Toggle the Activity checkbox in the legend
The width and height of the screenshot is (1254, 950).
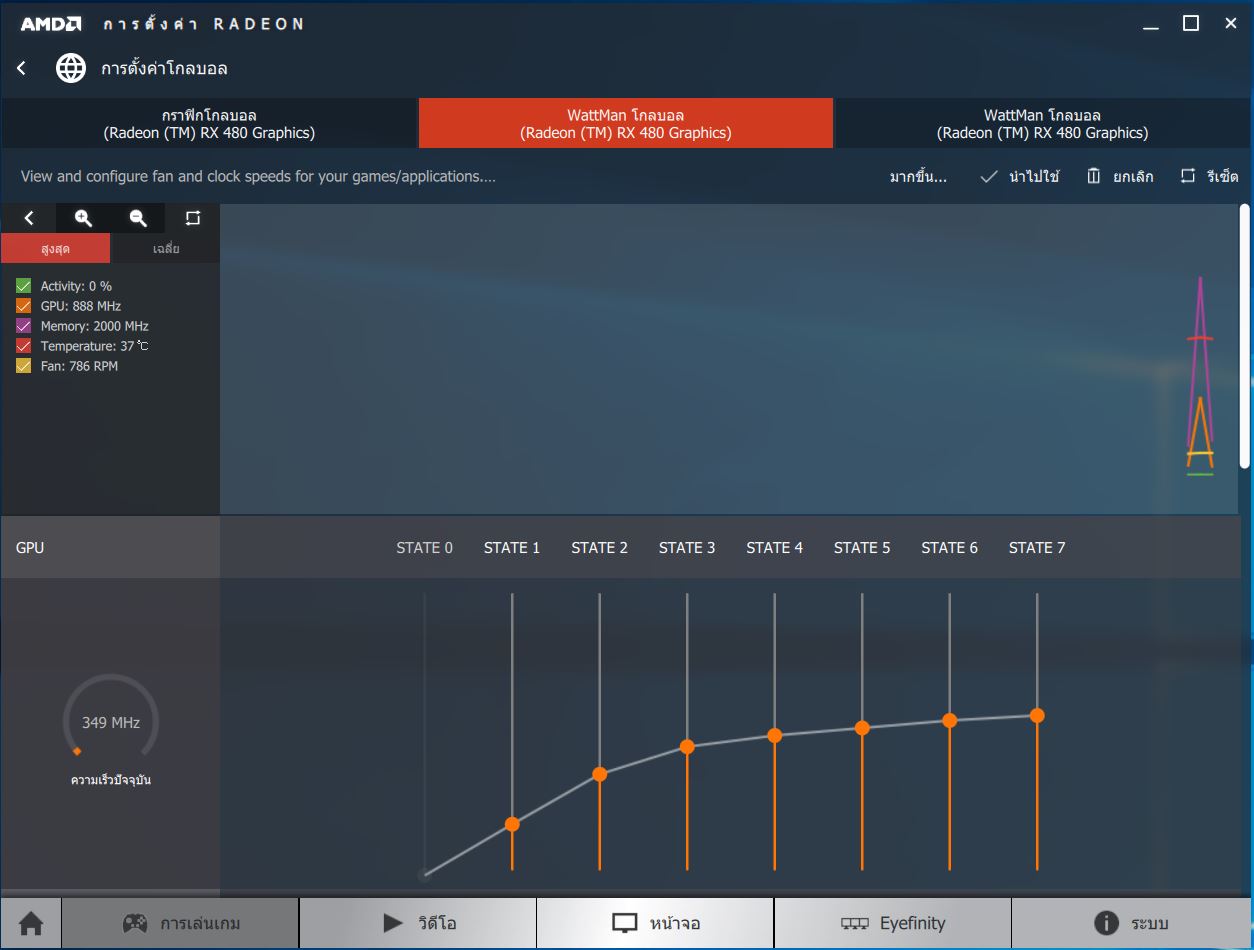pos(24,286)
